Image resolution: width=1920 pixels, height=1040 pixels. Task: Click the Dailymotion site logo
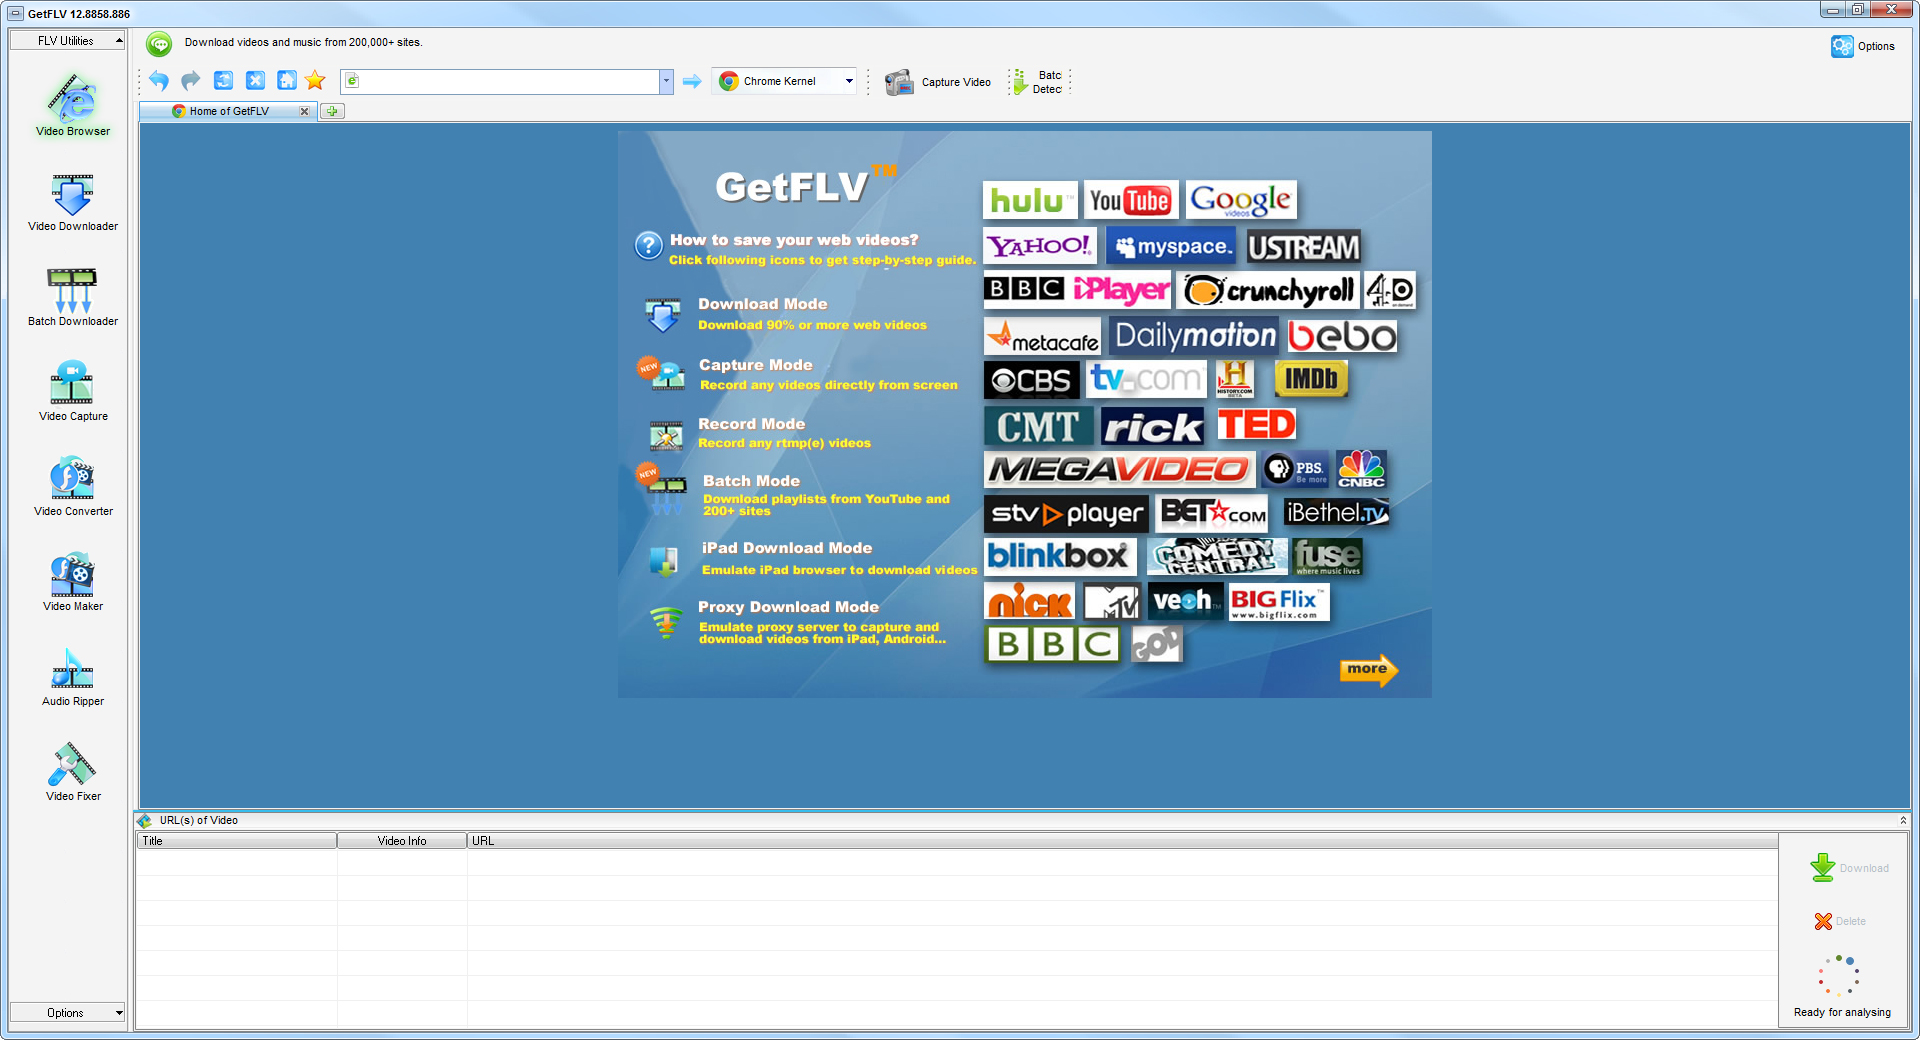coord(1195,335)
